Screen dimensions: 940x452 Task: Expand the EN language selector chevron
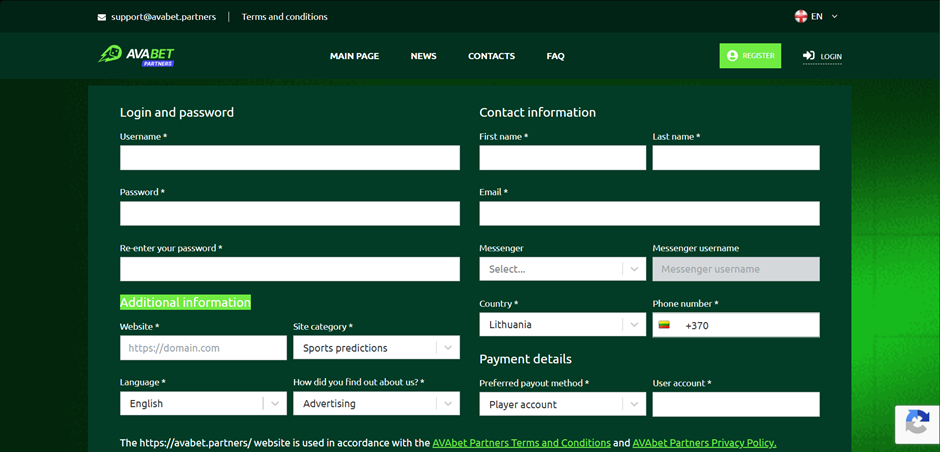(834, 17)
